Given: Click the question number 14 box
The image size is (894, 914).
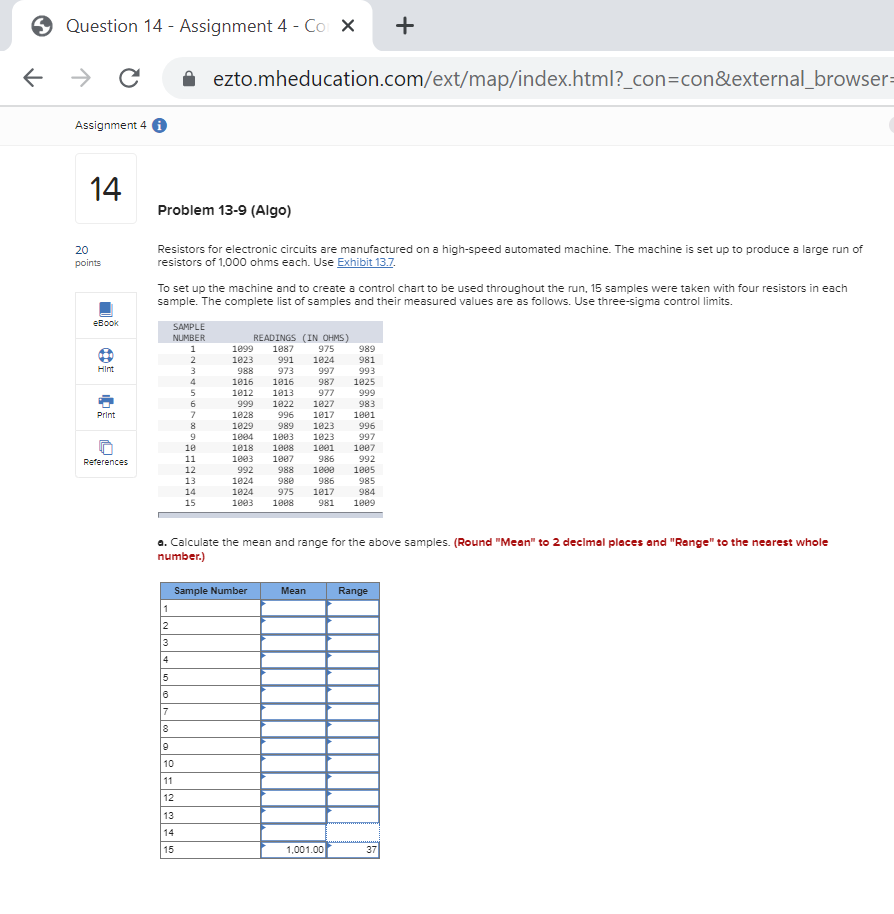Looking at the screenshot, I should click(106, 189).
